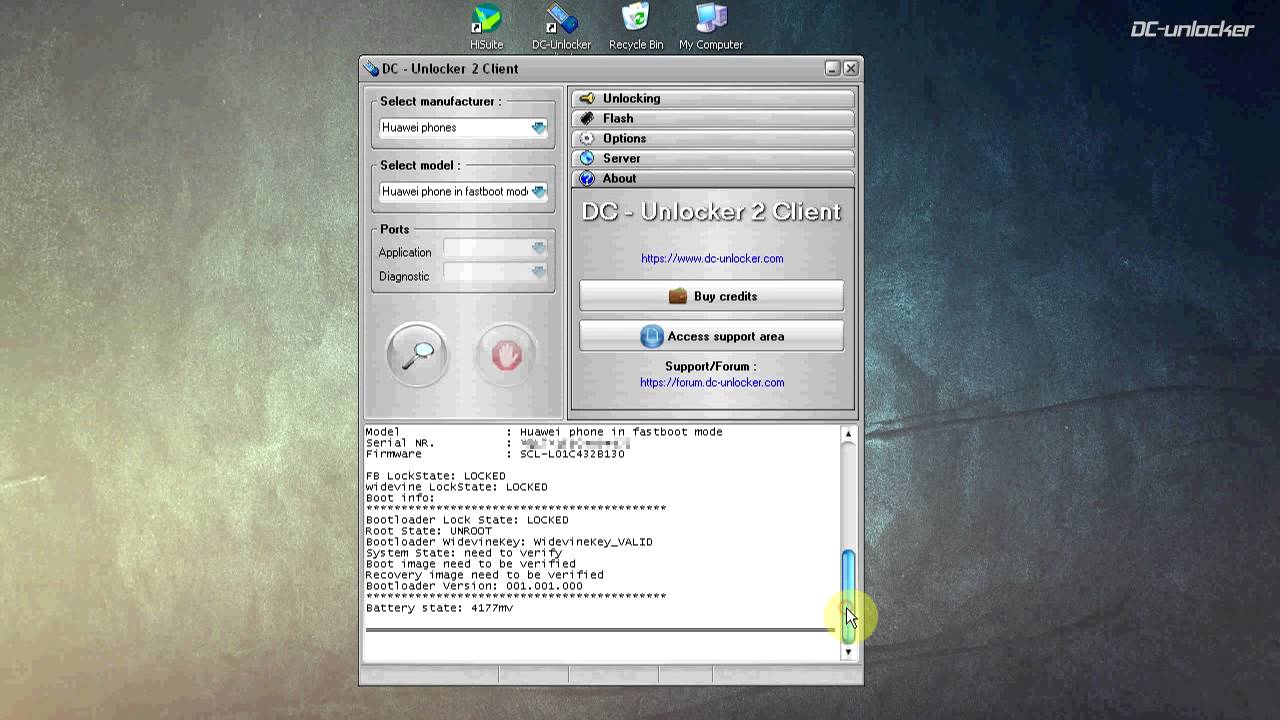This screenshot has height=720, width=1280.
Task: Expand the Select model dropdown
Action: point(539,191)
